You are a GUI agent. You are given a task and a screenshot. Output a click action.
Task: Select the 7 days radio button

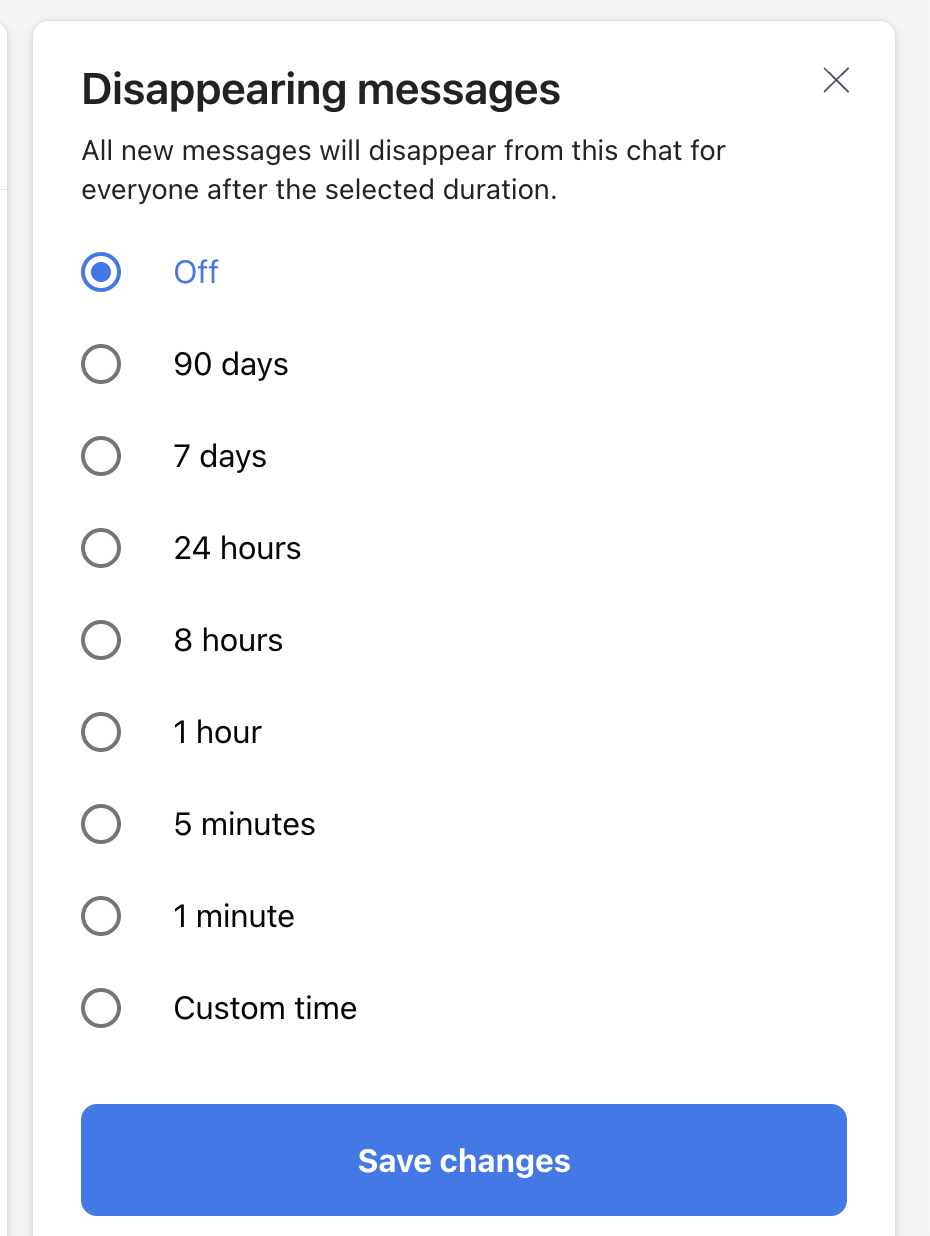click(101, 456)
